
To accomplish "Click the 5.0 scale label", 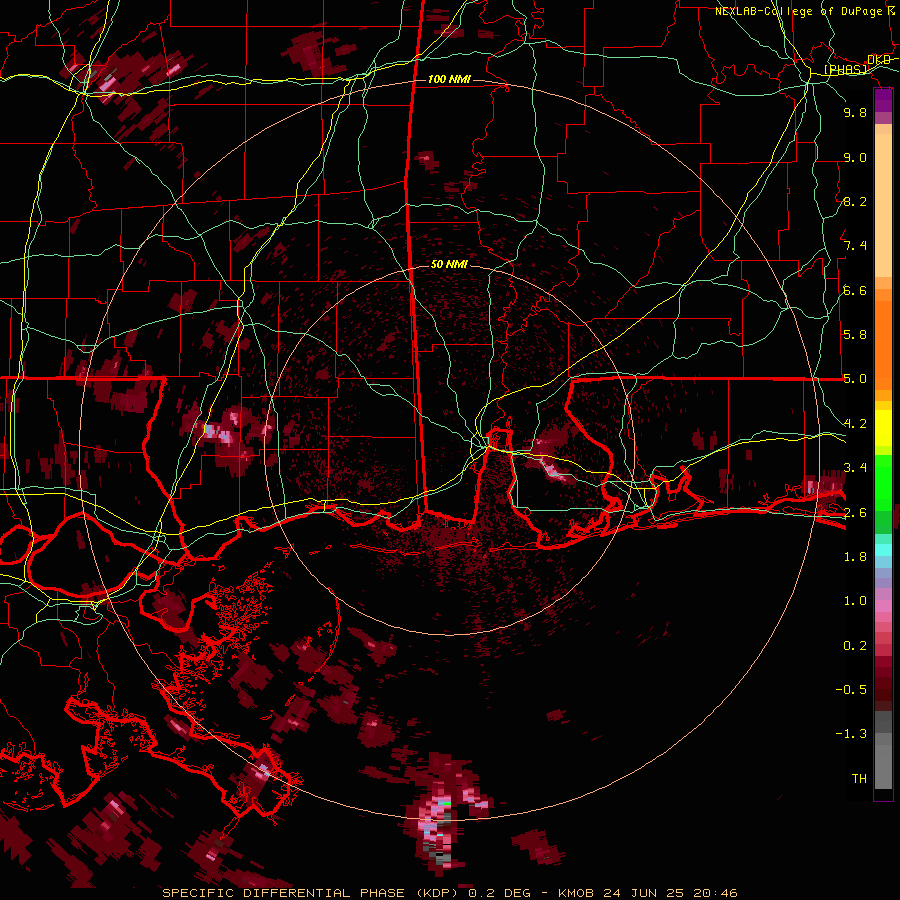I will click(x=855, y=379).
